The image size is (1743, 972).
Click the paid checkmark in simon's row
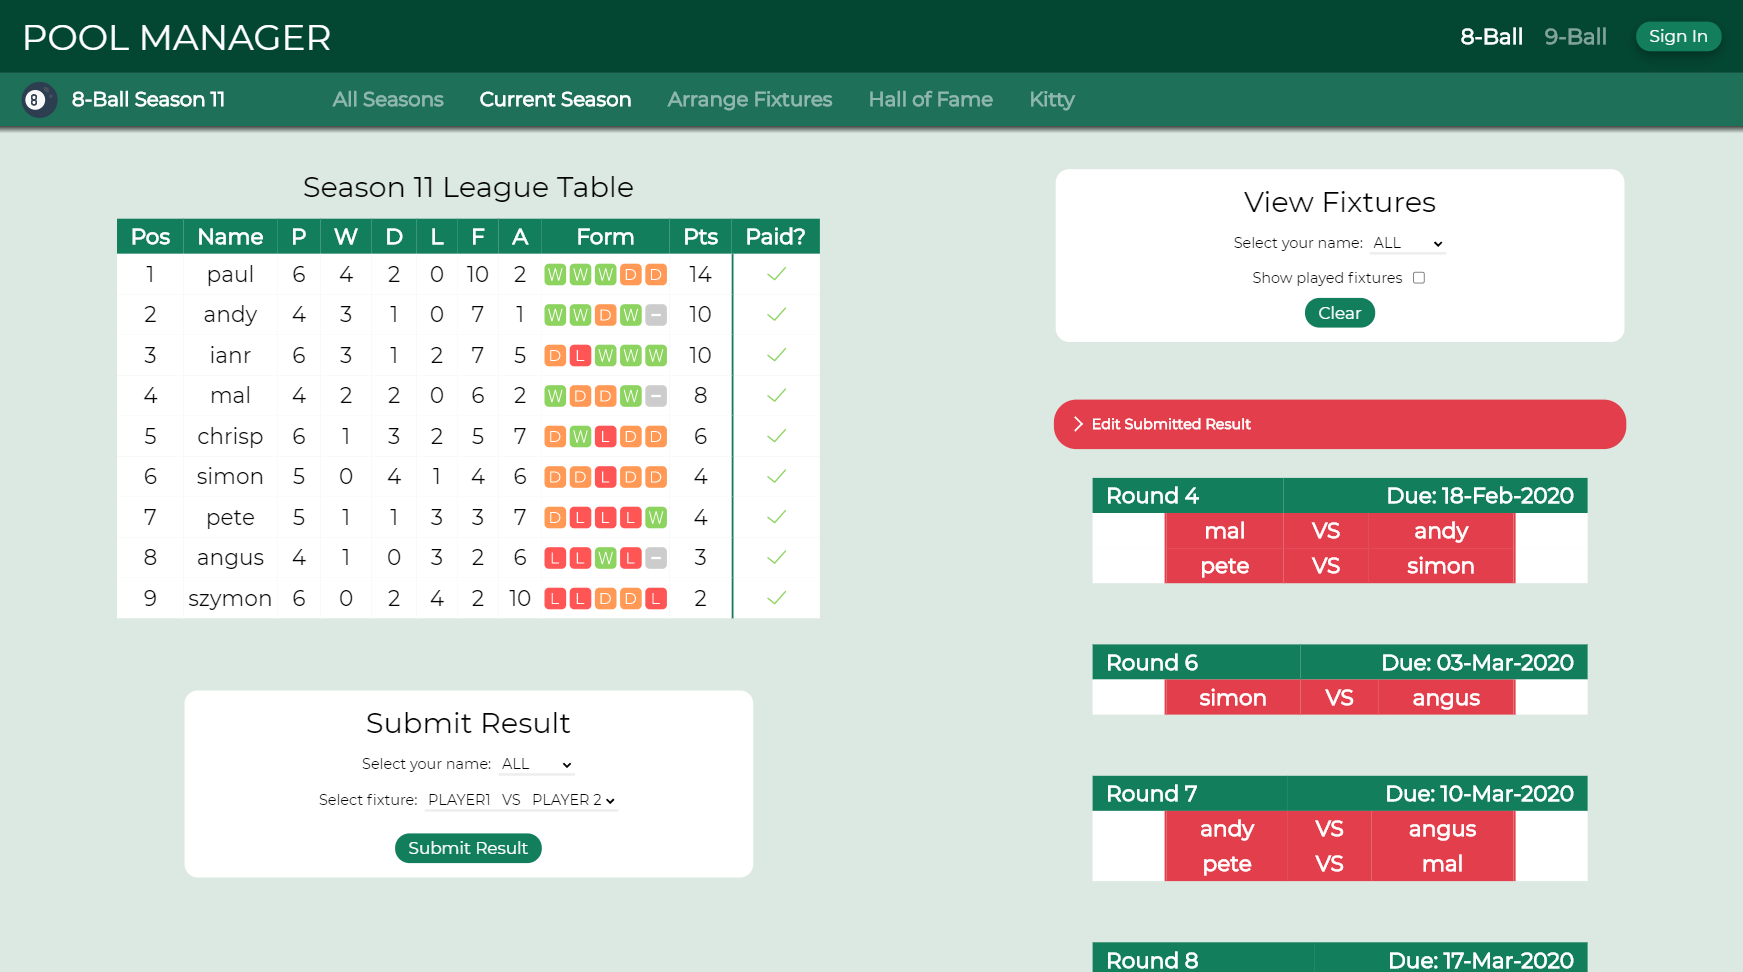point(776,476)
